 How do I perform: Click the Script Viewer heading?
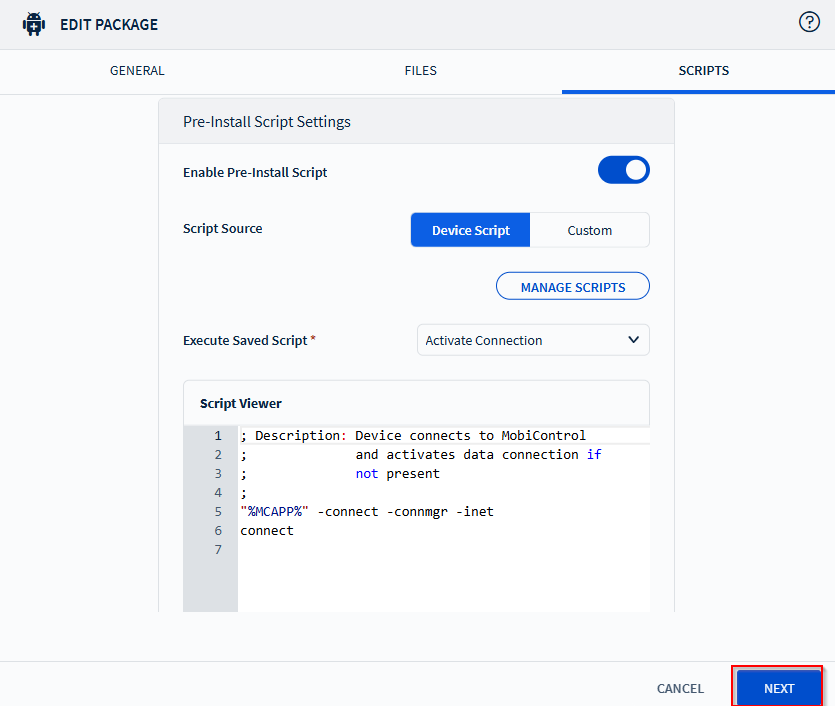pyautogui.click(x=241, y=404)
